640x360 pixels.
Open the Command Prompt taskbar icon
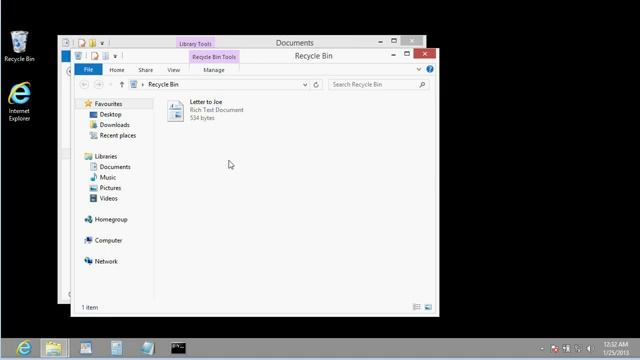pos(178,348)
